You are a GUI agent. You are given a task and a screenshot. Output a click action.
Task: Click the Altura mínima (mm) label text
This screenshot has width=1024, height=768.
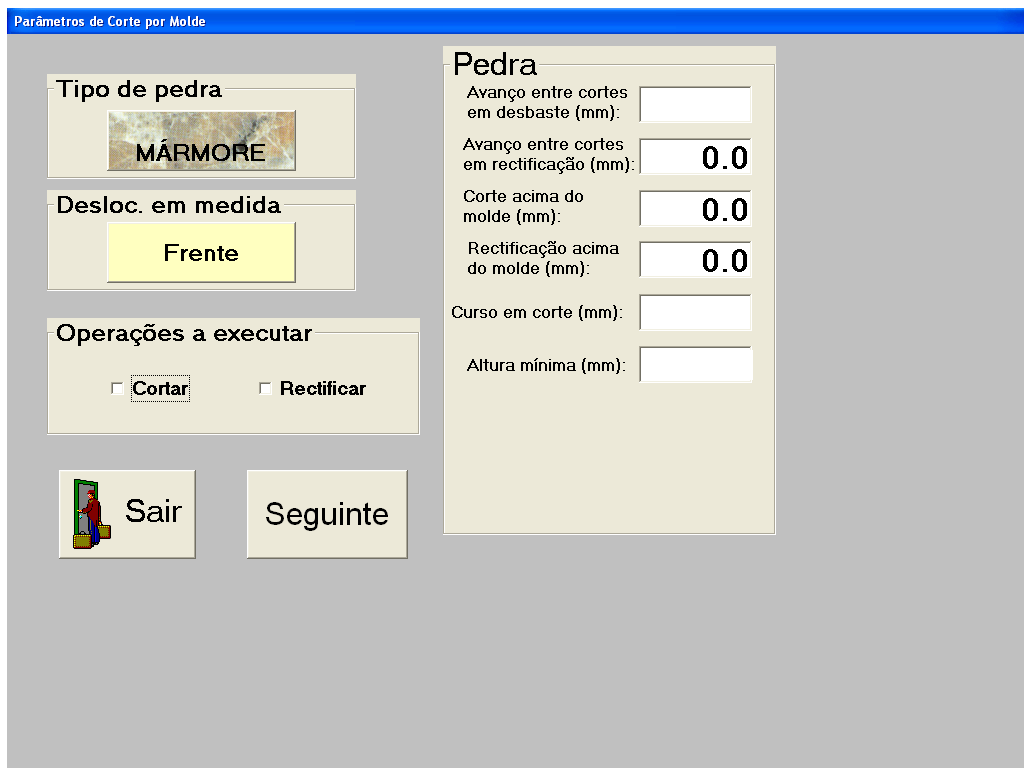pyautogui.click(x=546, y=366)
